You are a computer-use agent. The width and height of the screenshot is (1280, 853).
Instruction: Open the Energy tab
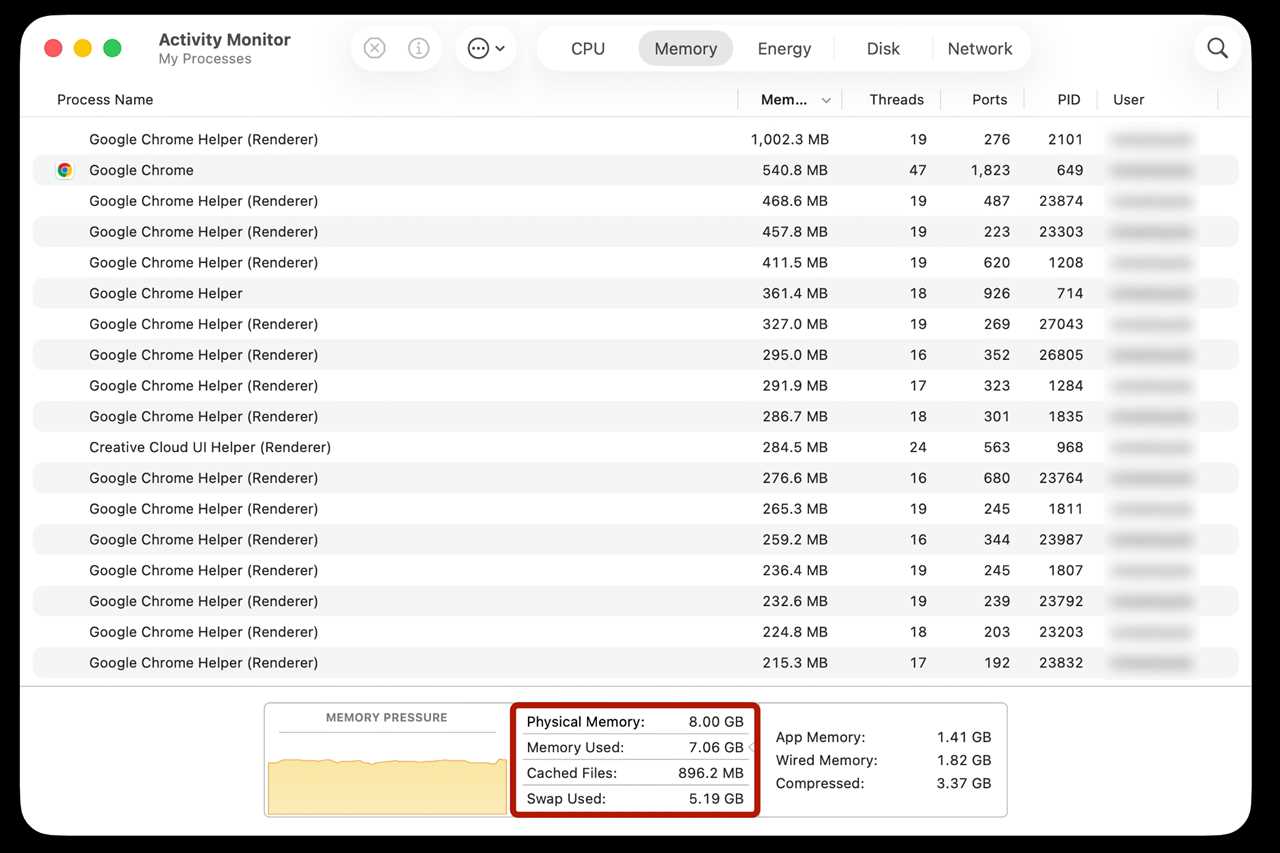[784, 48]
